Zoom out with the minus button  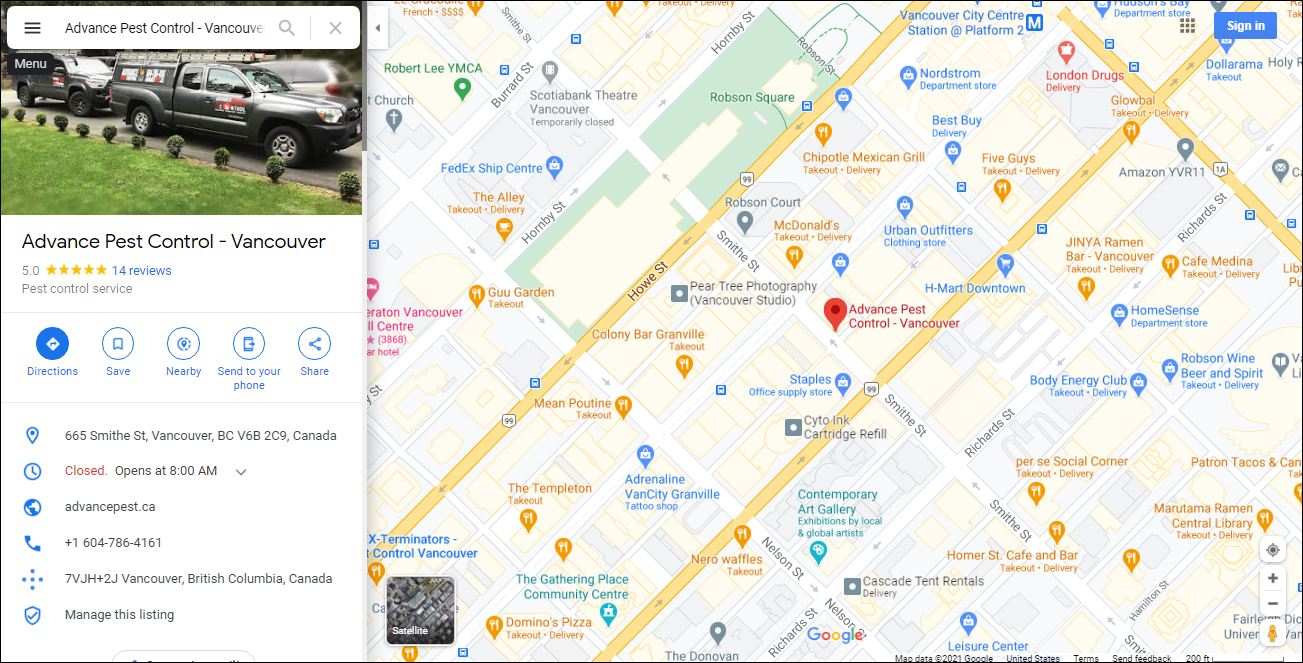pyautogui.click(x=1272, y=603)
